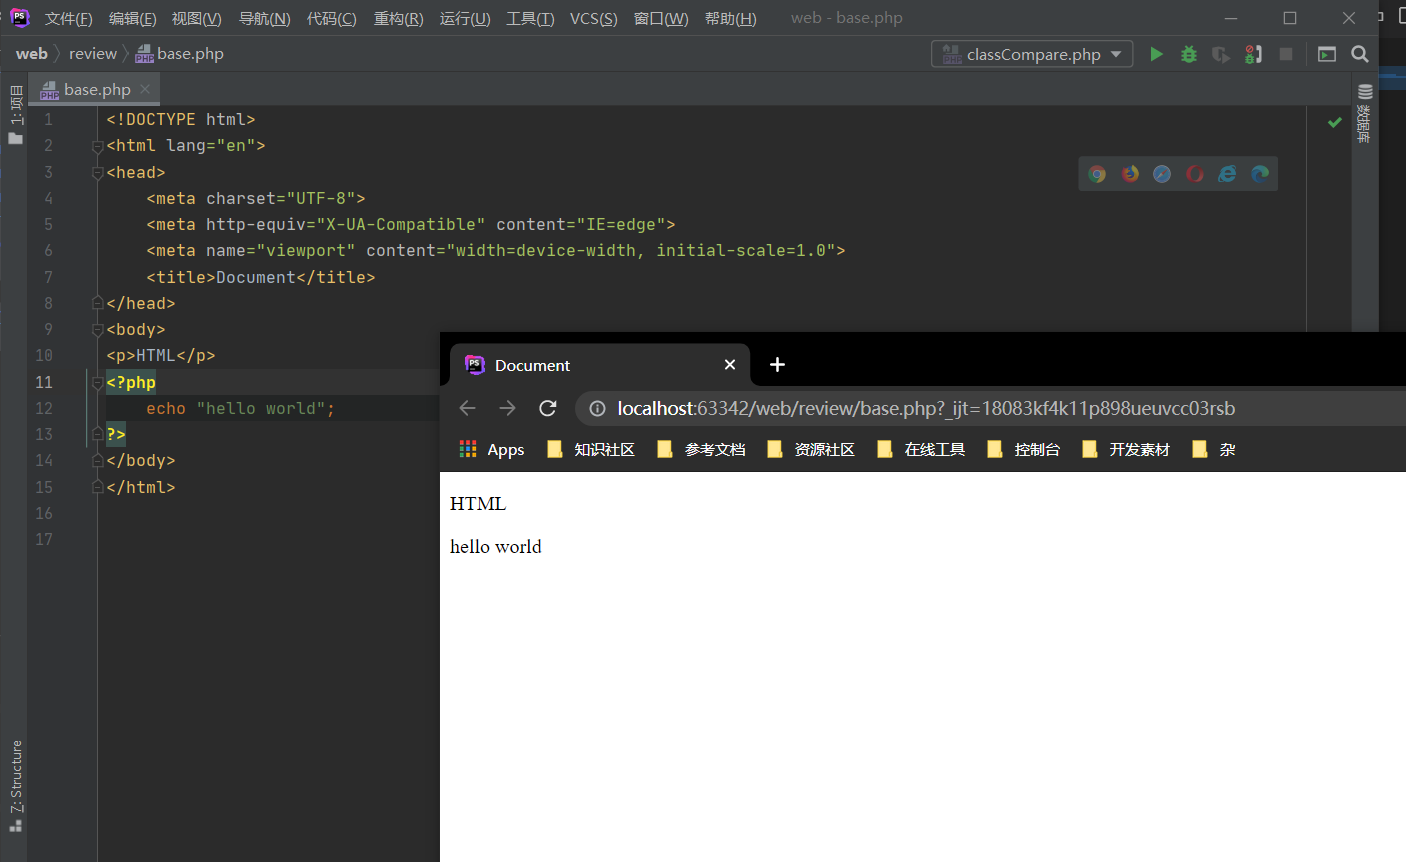This screenshot has height=862, width=1406.
Task: Click the site info icon in address bar
Action: click(x=597, y=408)
